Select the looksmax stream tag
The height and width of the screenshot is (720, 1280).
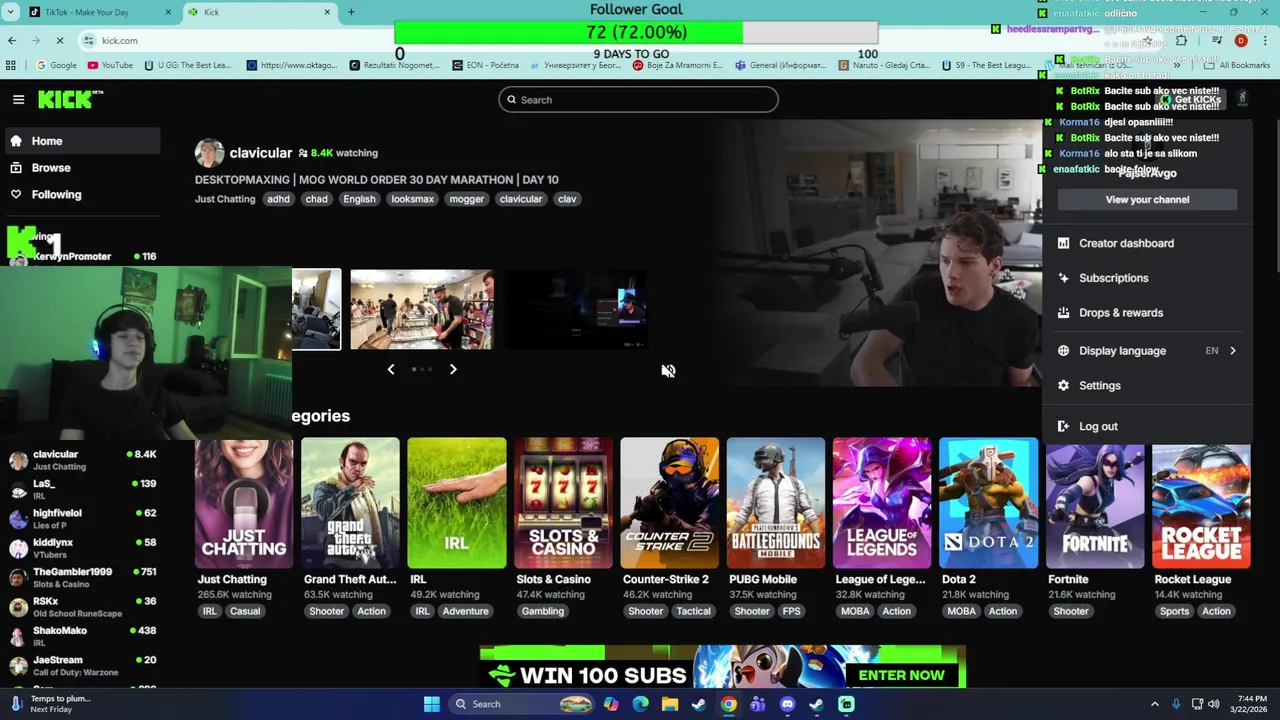click(412, 199)
